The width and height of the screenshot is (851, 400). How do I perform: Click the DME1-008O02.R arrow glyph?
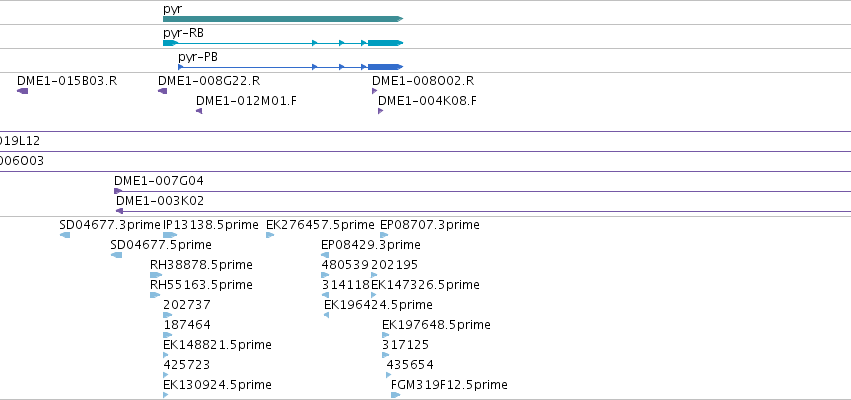tap(374, 91)
